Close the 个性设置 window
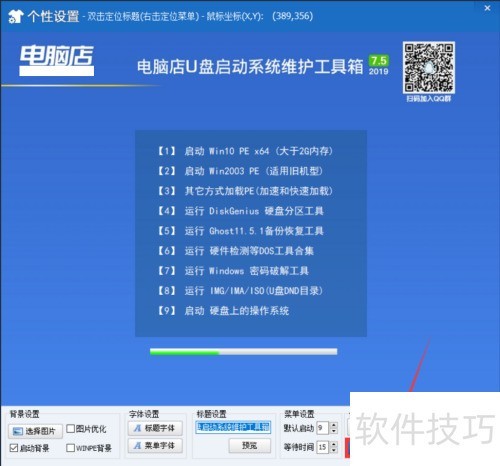This screenshot has height=466, width=500. coord(487,8)
